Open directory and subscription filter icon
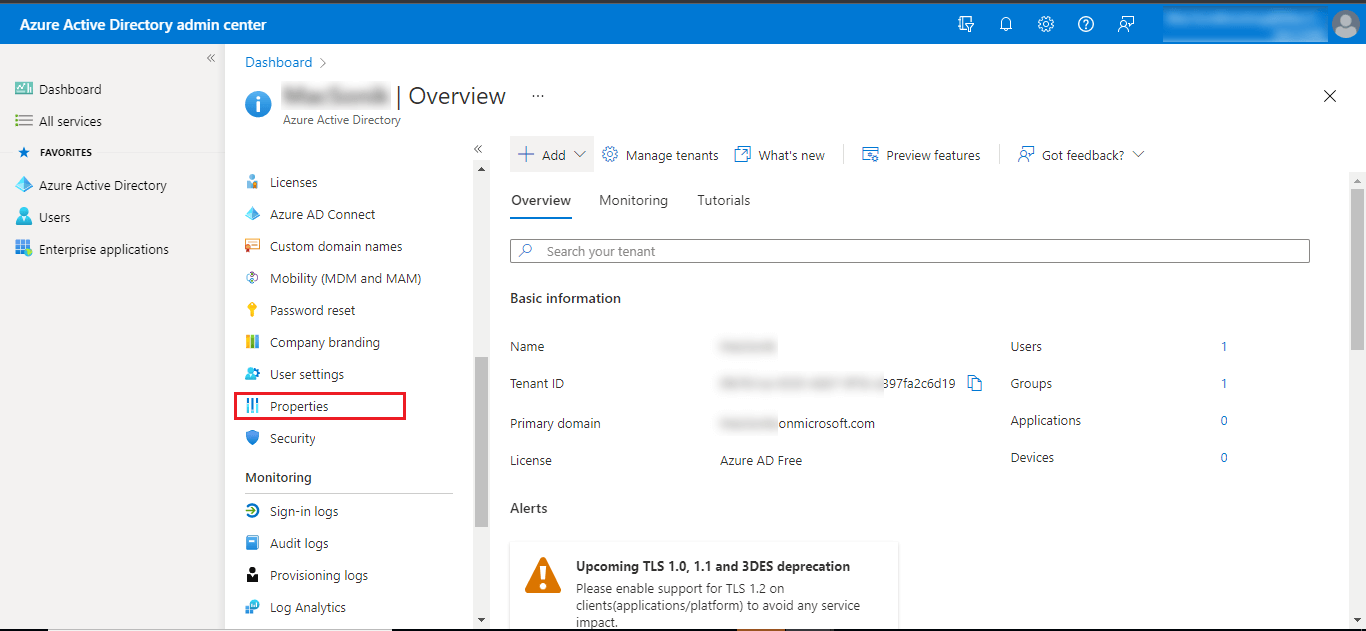Viewport: 1366px width, 631px height. click(x=966, y=24)
